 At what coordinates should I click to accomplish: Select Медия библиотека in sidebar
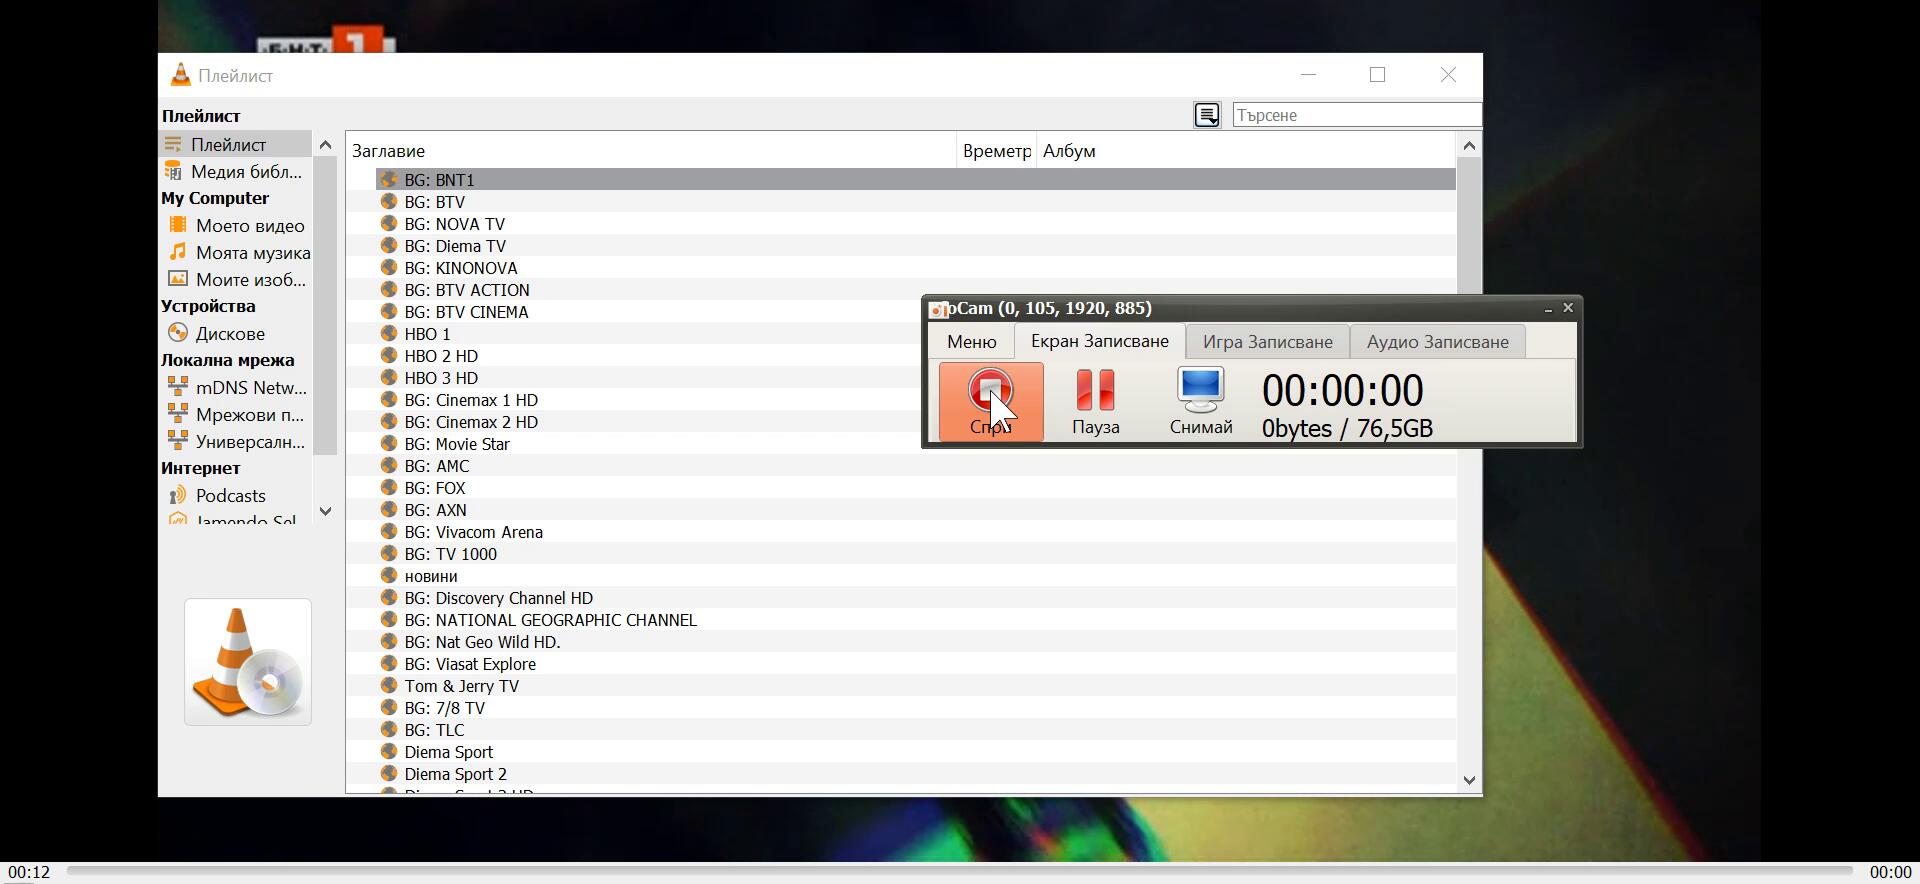click(x=245, y=172)
